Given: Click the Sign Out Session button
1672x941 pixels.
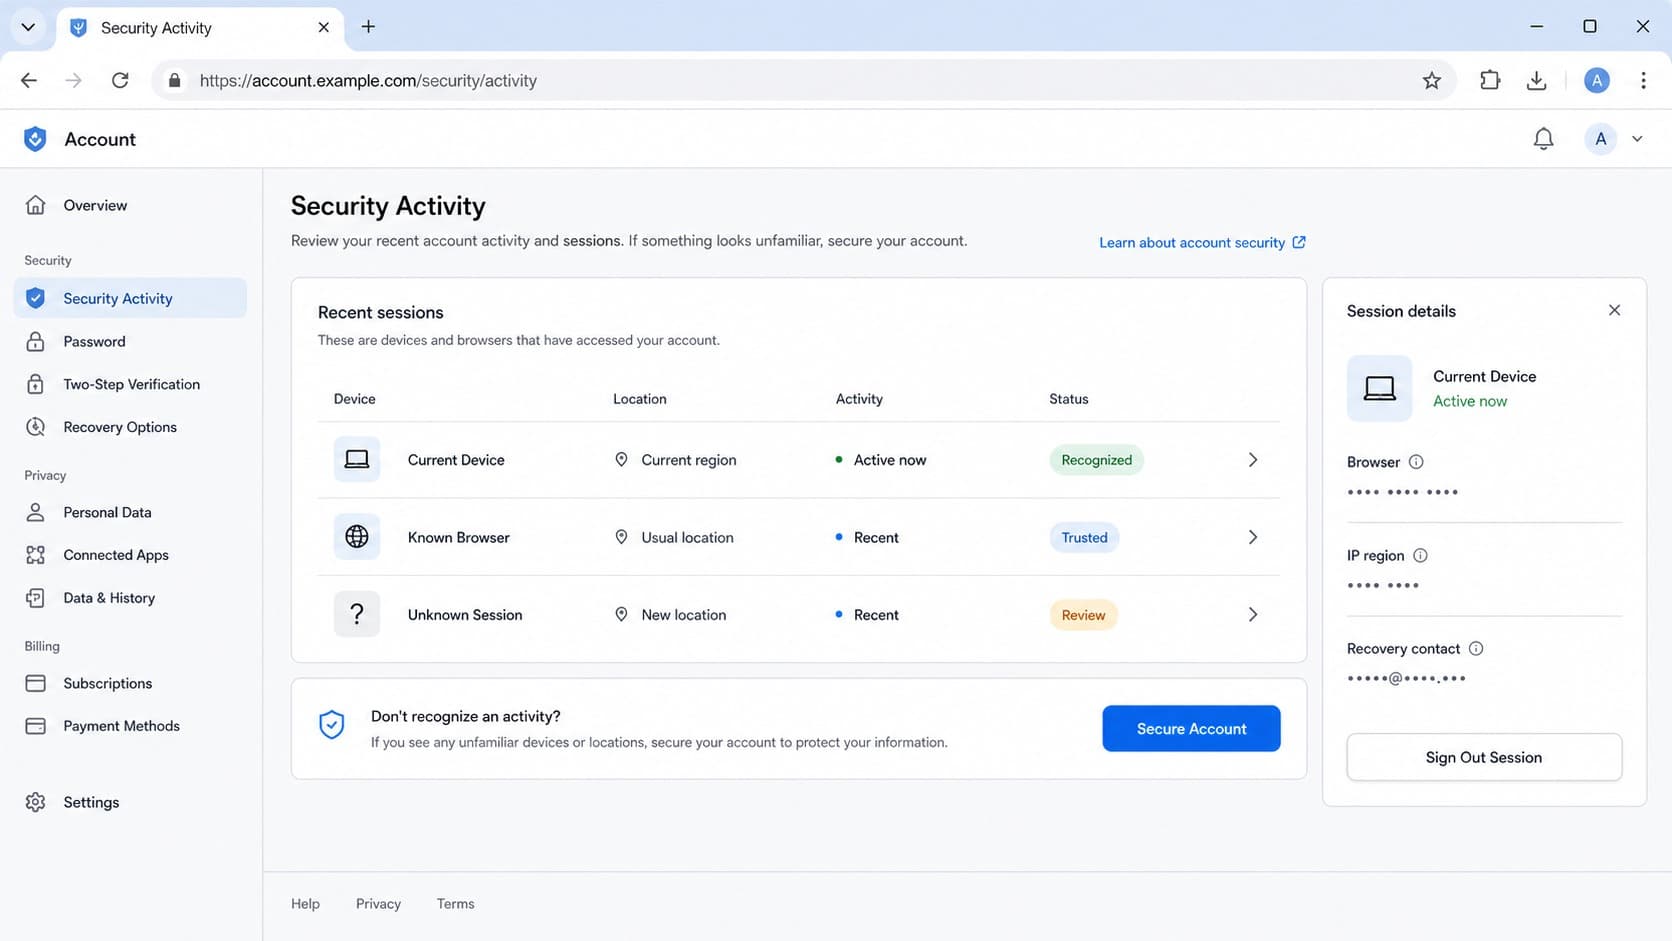Looking at the screenshot, I should coord(1484,757).
